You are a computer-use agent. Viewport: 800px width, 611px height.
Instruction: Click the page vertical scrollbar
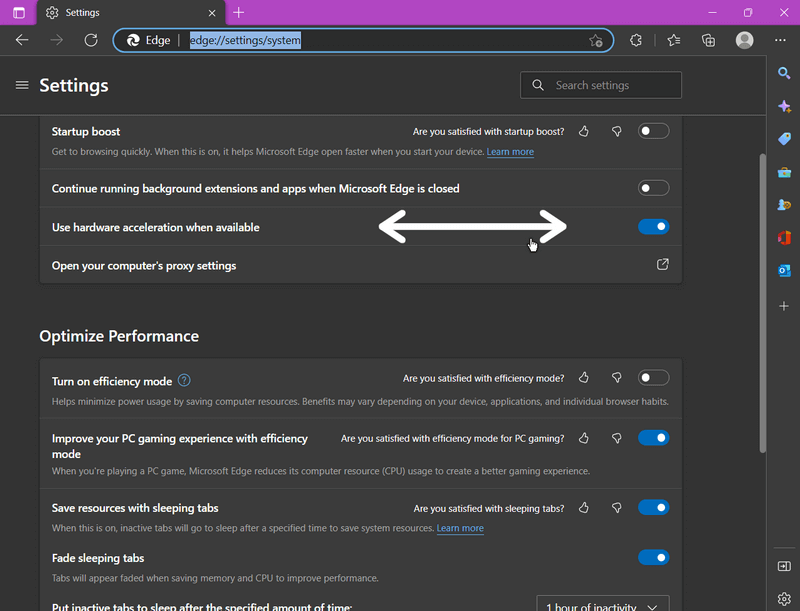763,303
